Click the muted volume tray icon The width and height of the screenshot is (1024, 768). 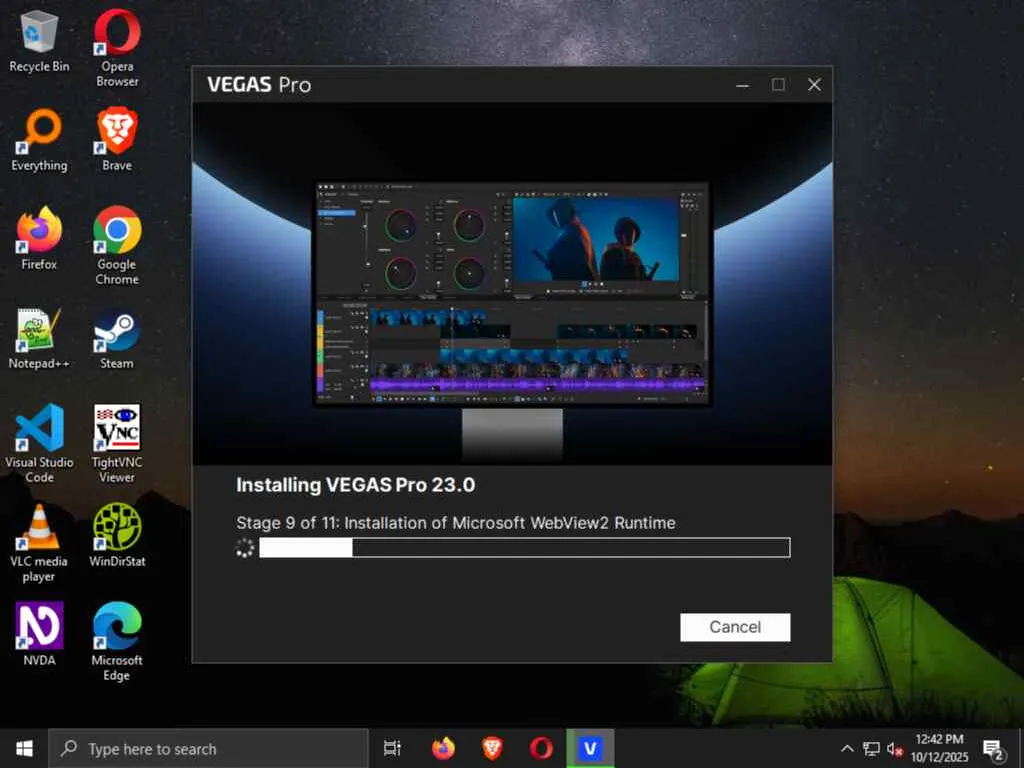[x=895, y=749]
